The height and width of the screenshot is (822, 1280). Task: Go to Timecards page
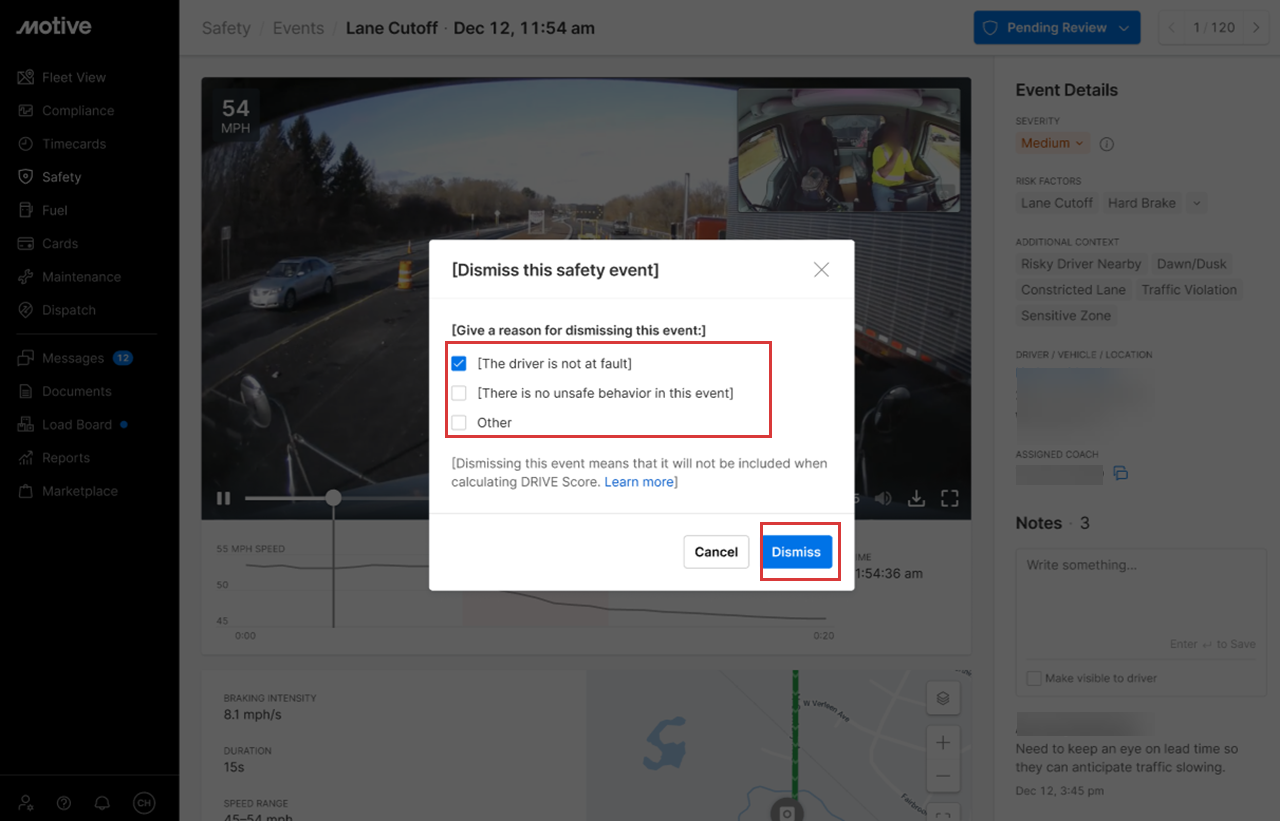74,143
